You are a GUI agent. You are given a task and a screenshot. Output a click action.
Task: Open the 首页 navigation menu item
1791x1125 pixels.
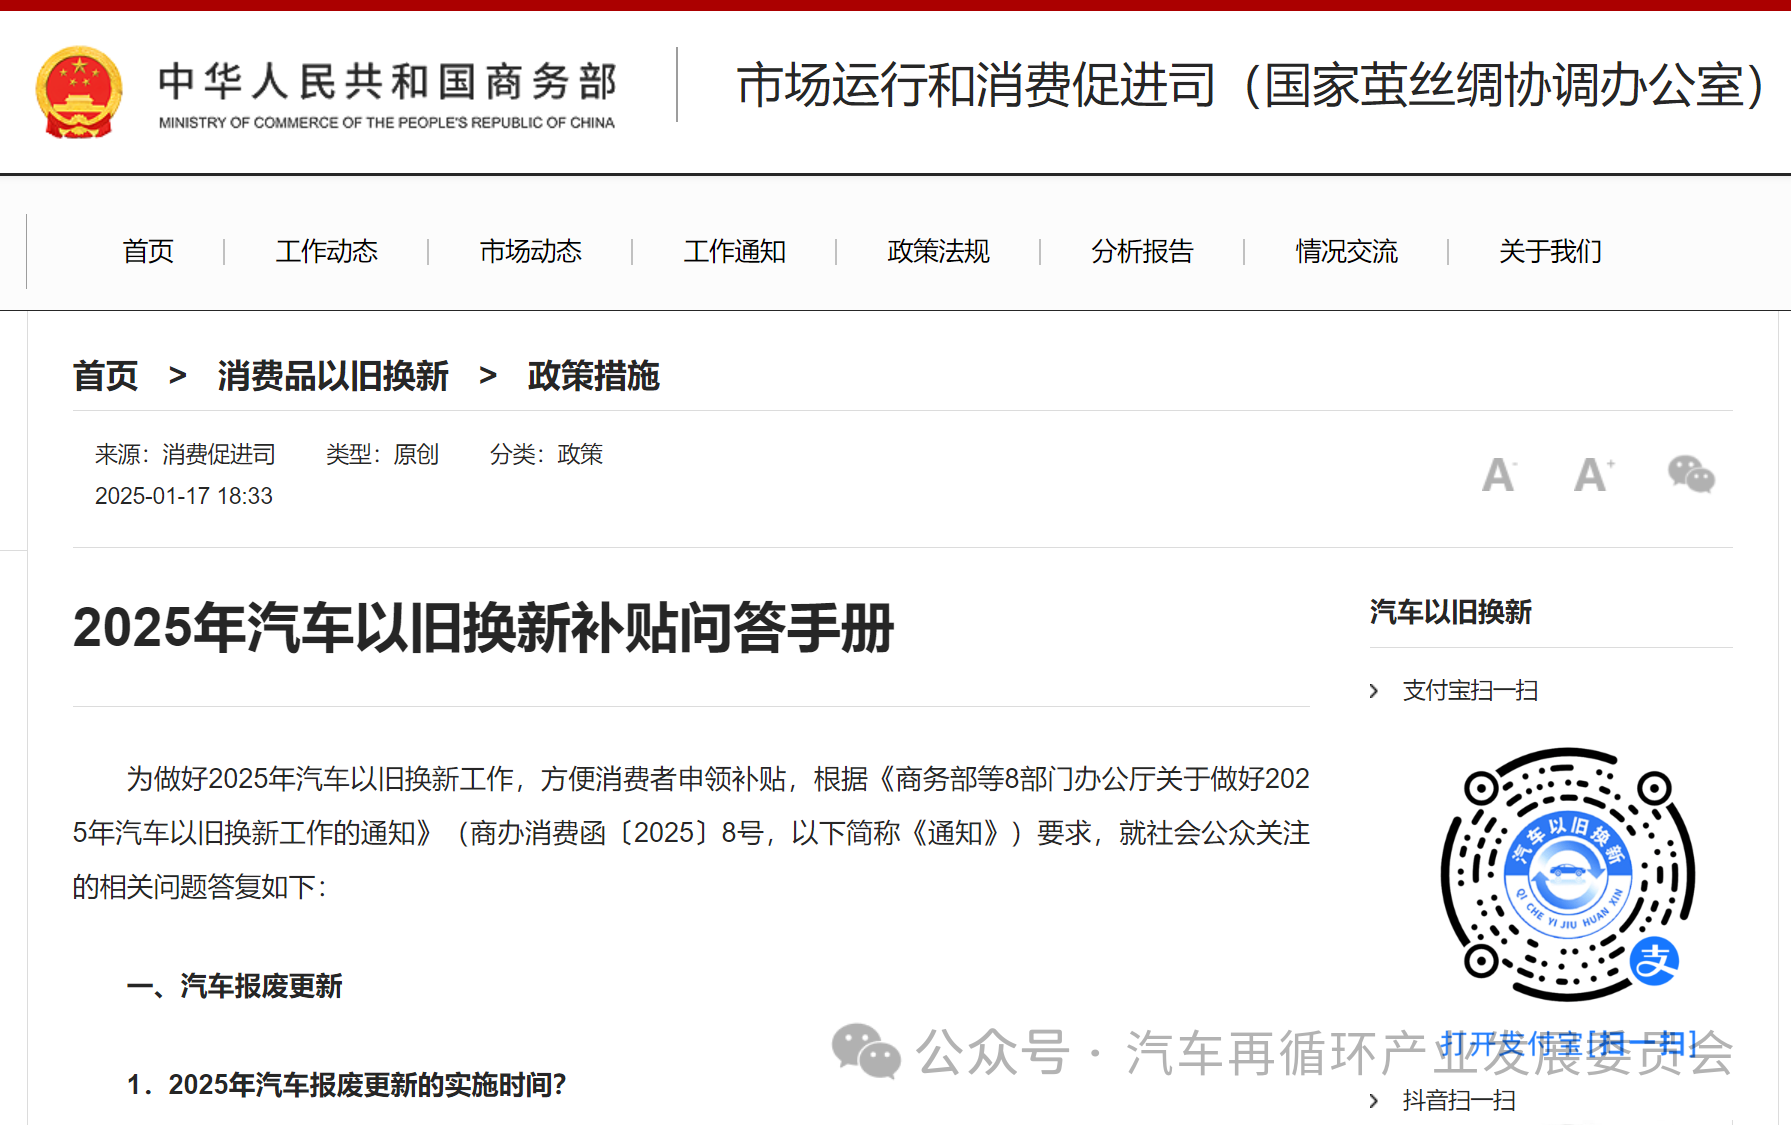pos(148,251)
